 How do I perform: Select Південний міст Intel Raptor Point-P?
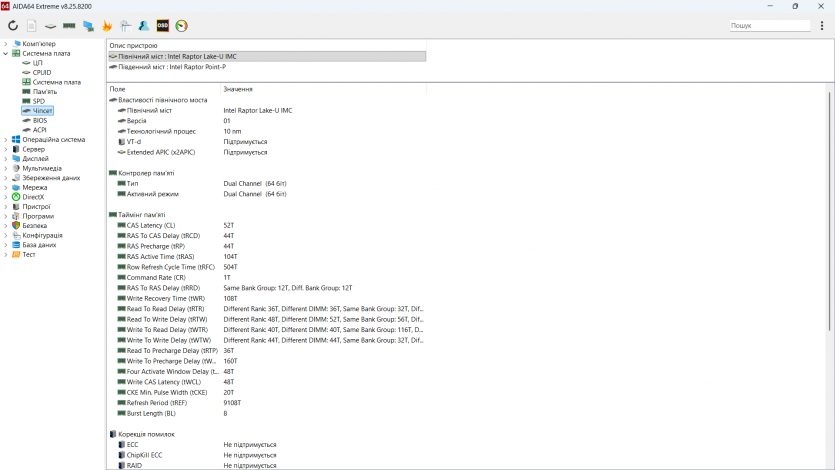pyautogui.click(x=171, y=66)
